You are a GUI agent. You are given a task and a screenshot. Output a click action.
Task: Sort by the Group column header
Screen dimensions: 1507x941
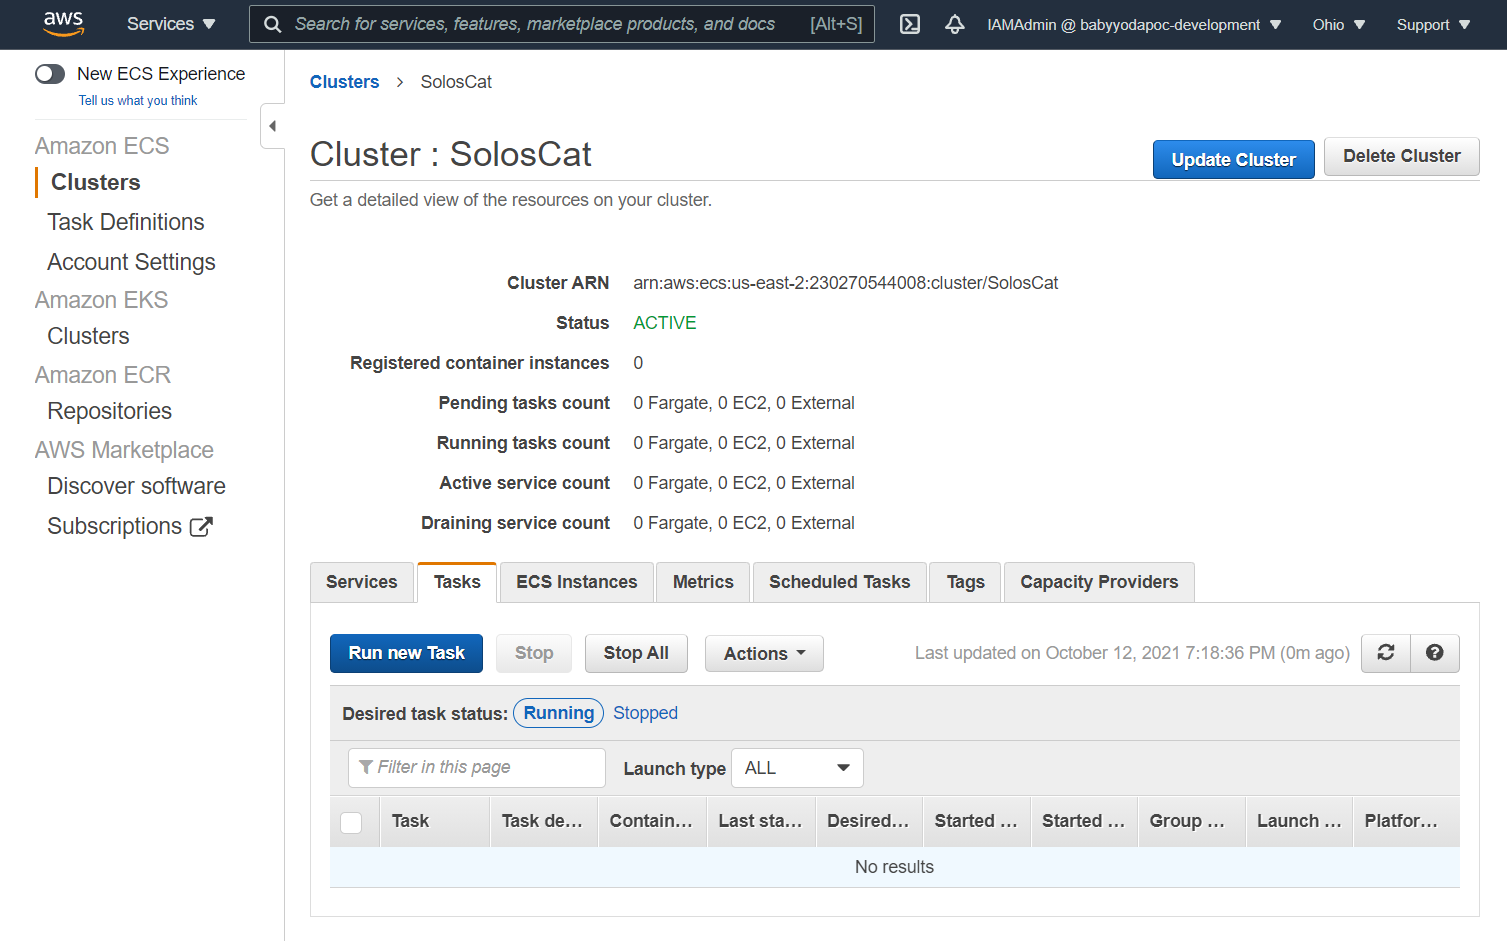1192,821
